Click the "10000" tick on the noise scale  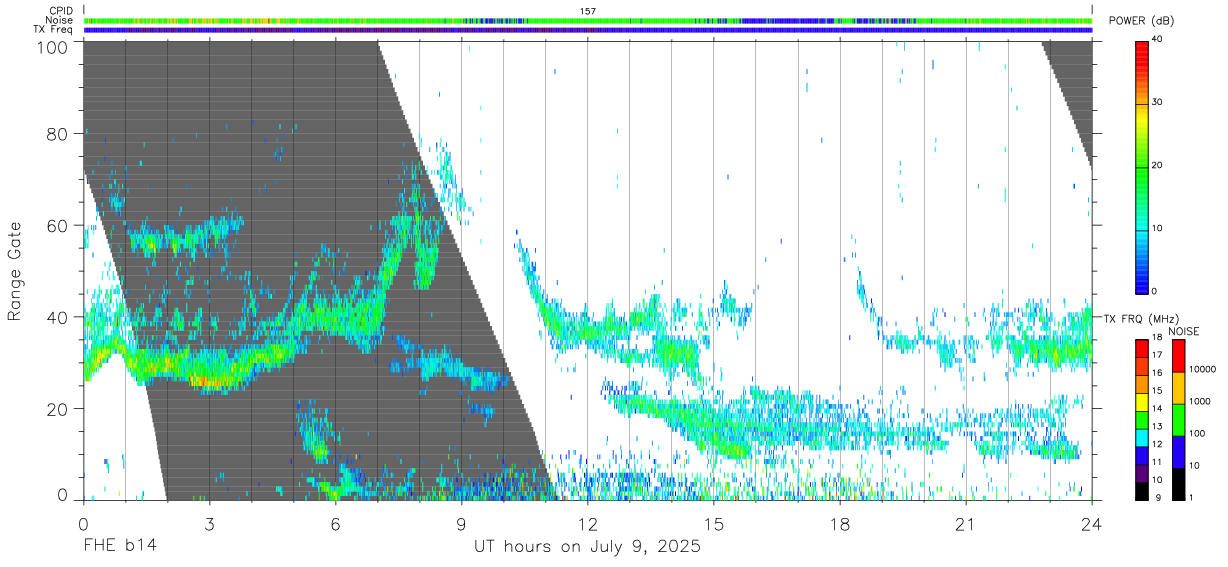[1202, 370]
